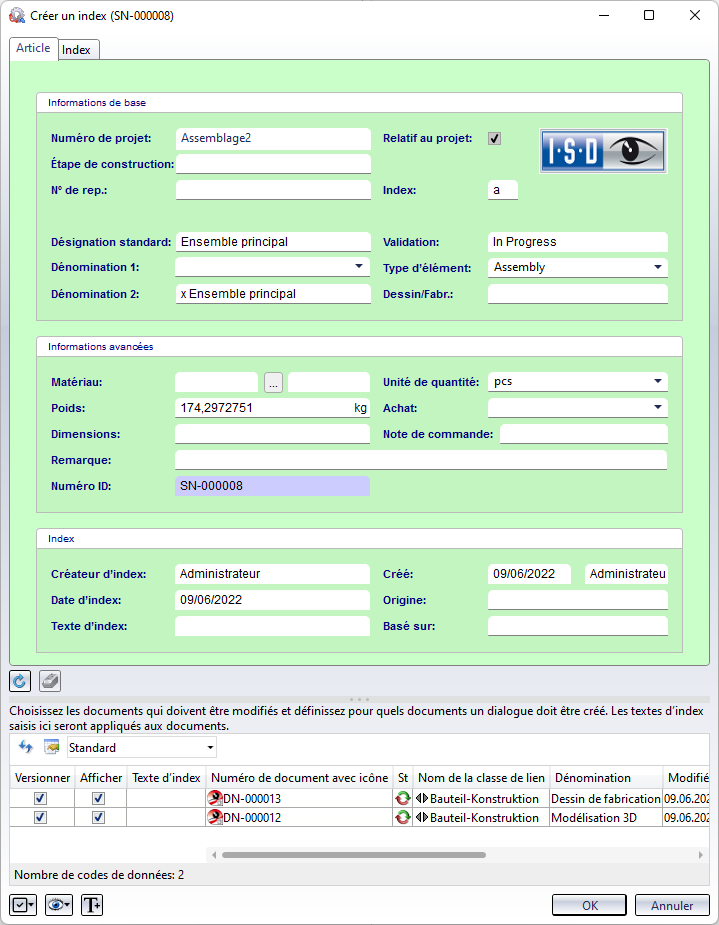Click the application icon in title bar

click(17, 15)
